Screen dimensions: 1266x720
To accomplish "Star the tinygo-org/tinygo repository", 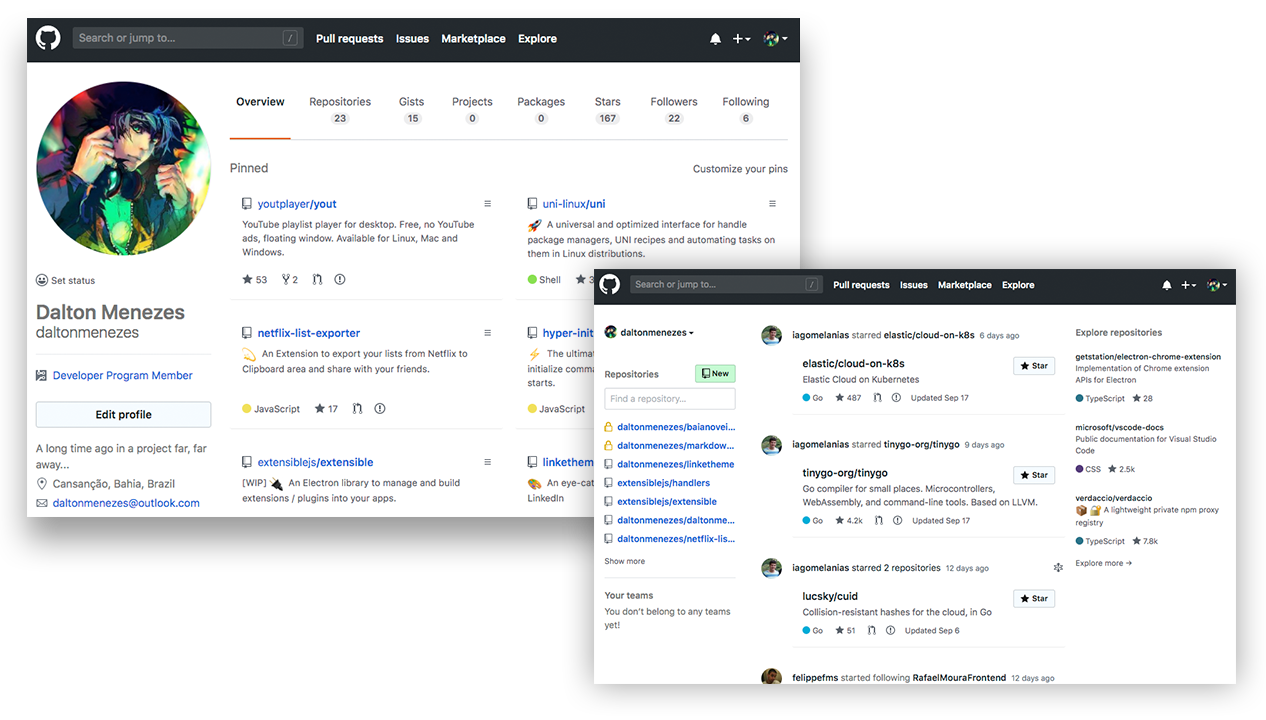I will coord(1034,475).
